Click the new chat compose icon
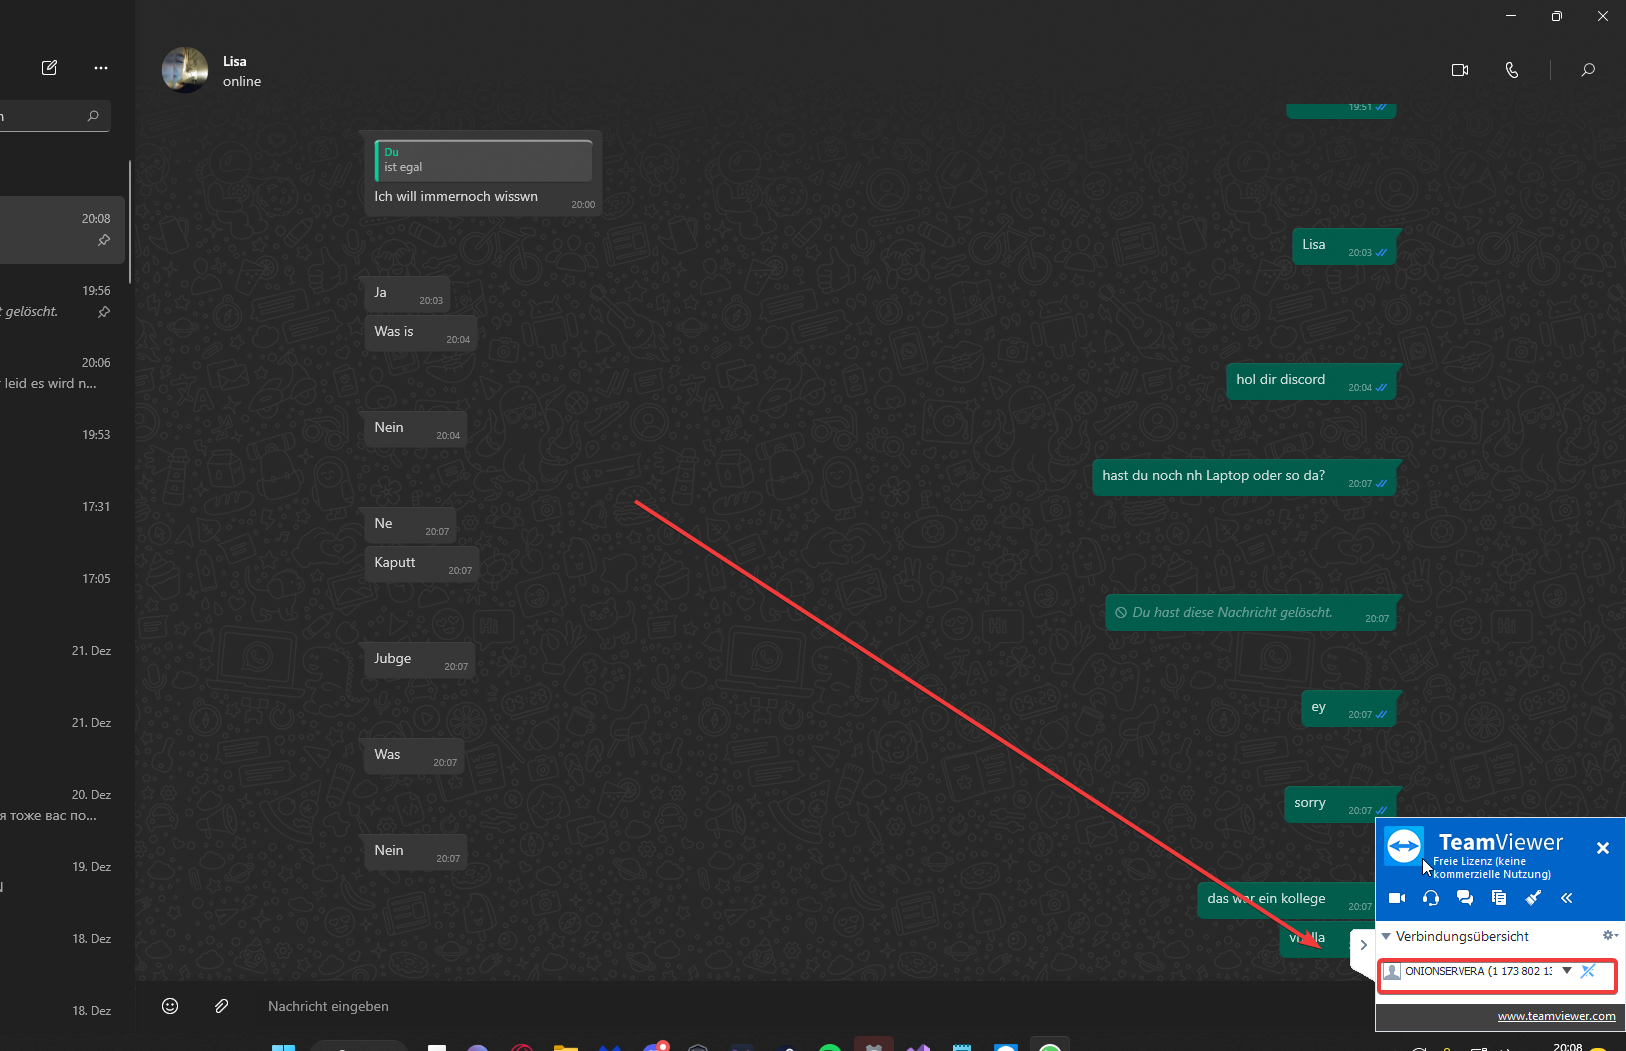This screenshot has width=1626, height=1051. [x=49, y=68]
